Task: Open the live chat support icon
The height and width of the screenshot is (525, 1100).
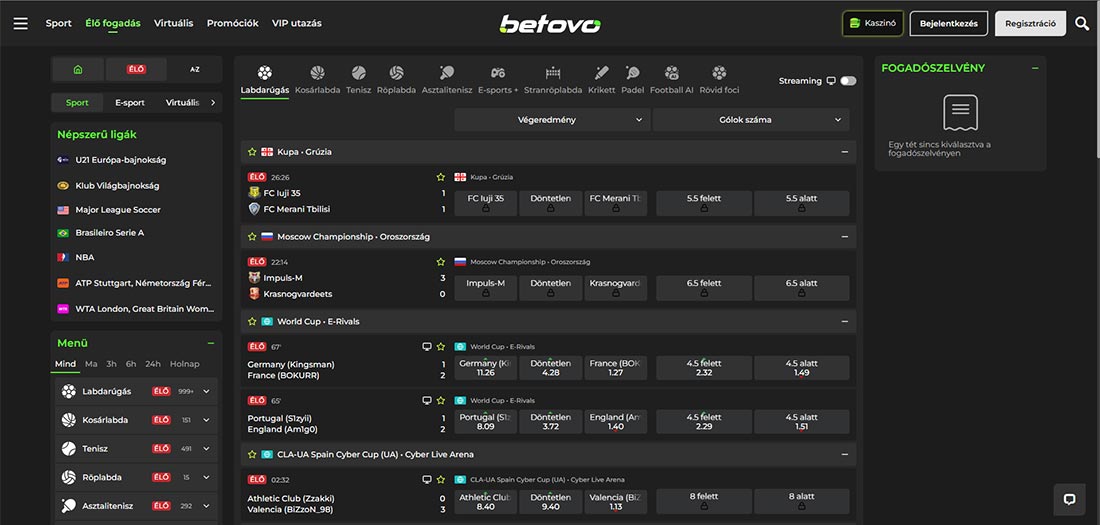Action: (1069, 499)
